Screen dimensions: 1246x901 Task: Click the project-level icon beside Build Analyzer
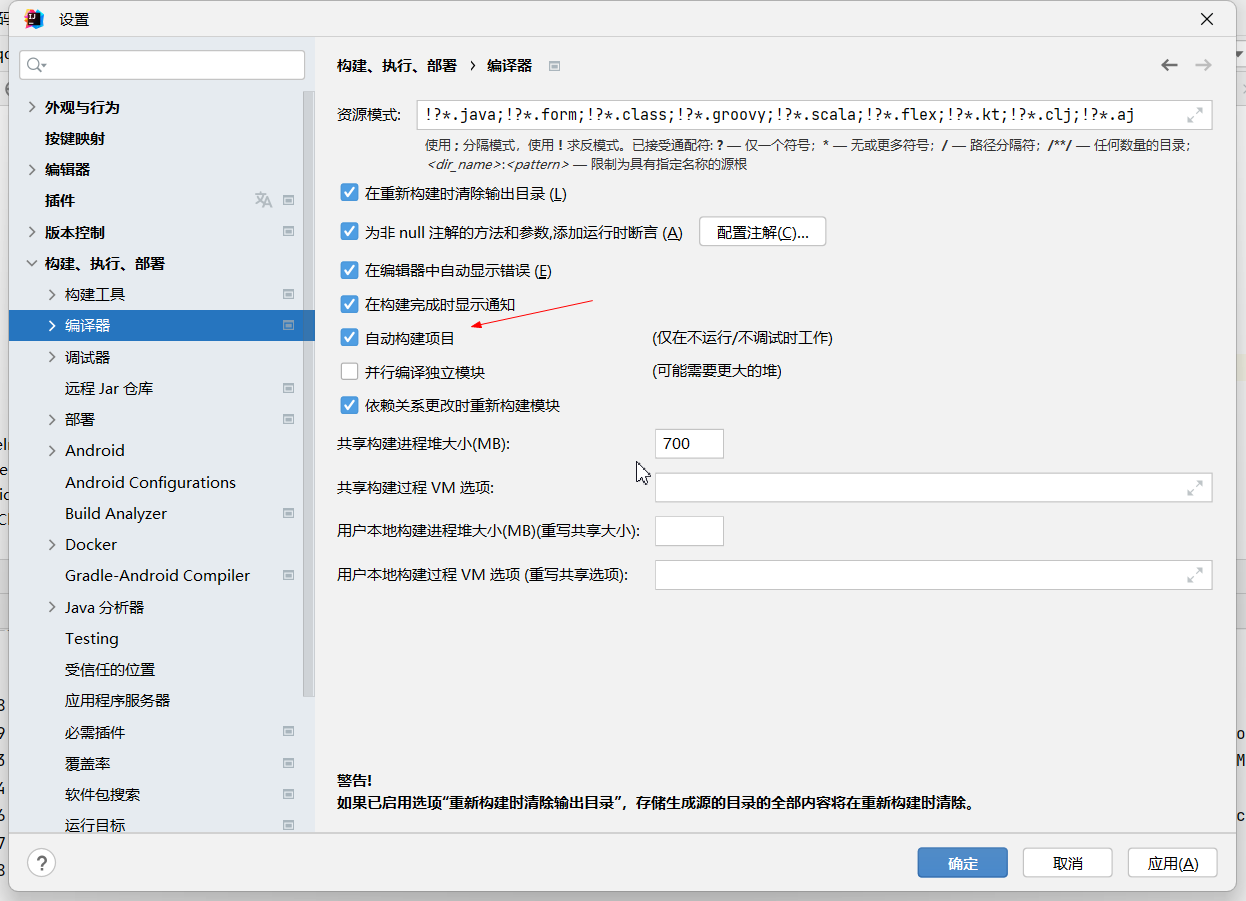pos(288,513)
